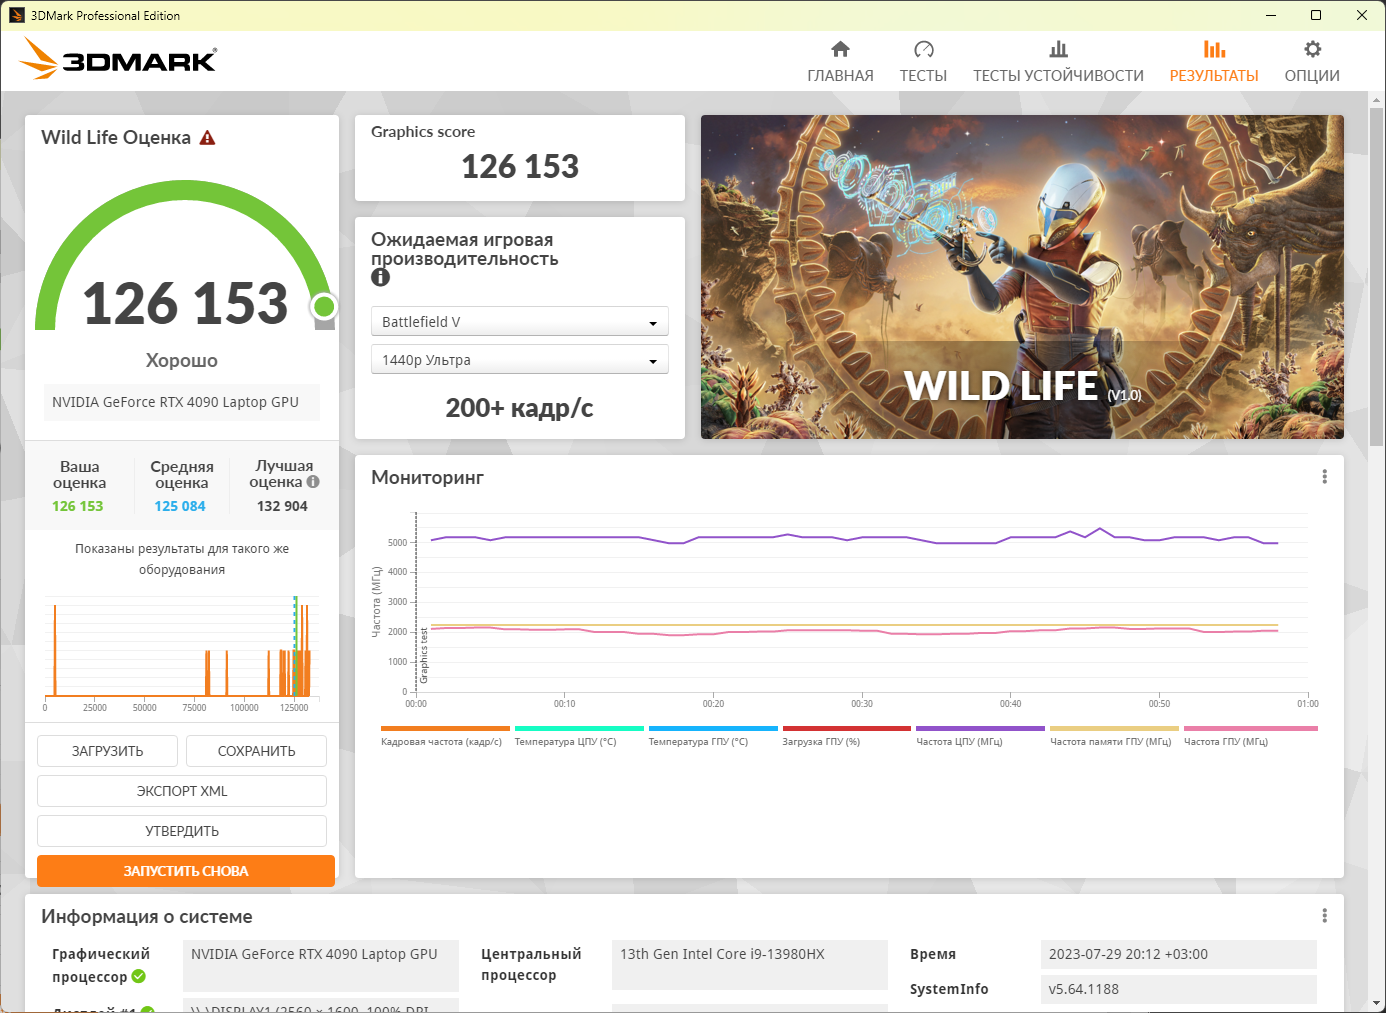Click the scrollbar up arrow

(x=1377, y=100)
